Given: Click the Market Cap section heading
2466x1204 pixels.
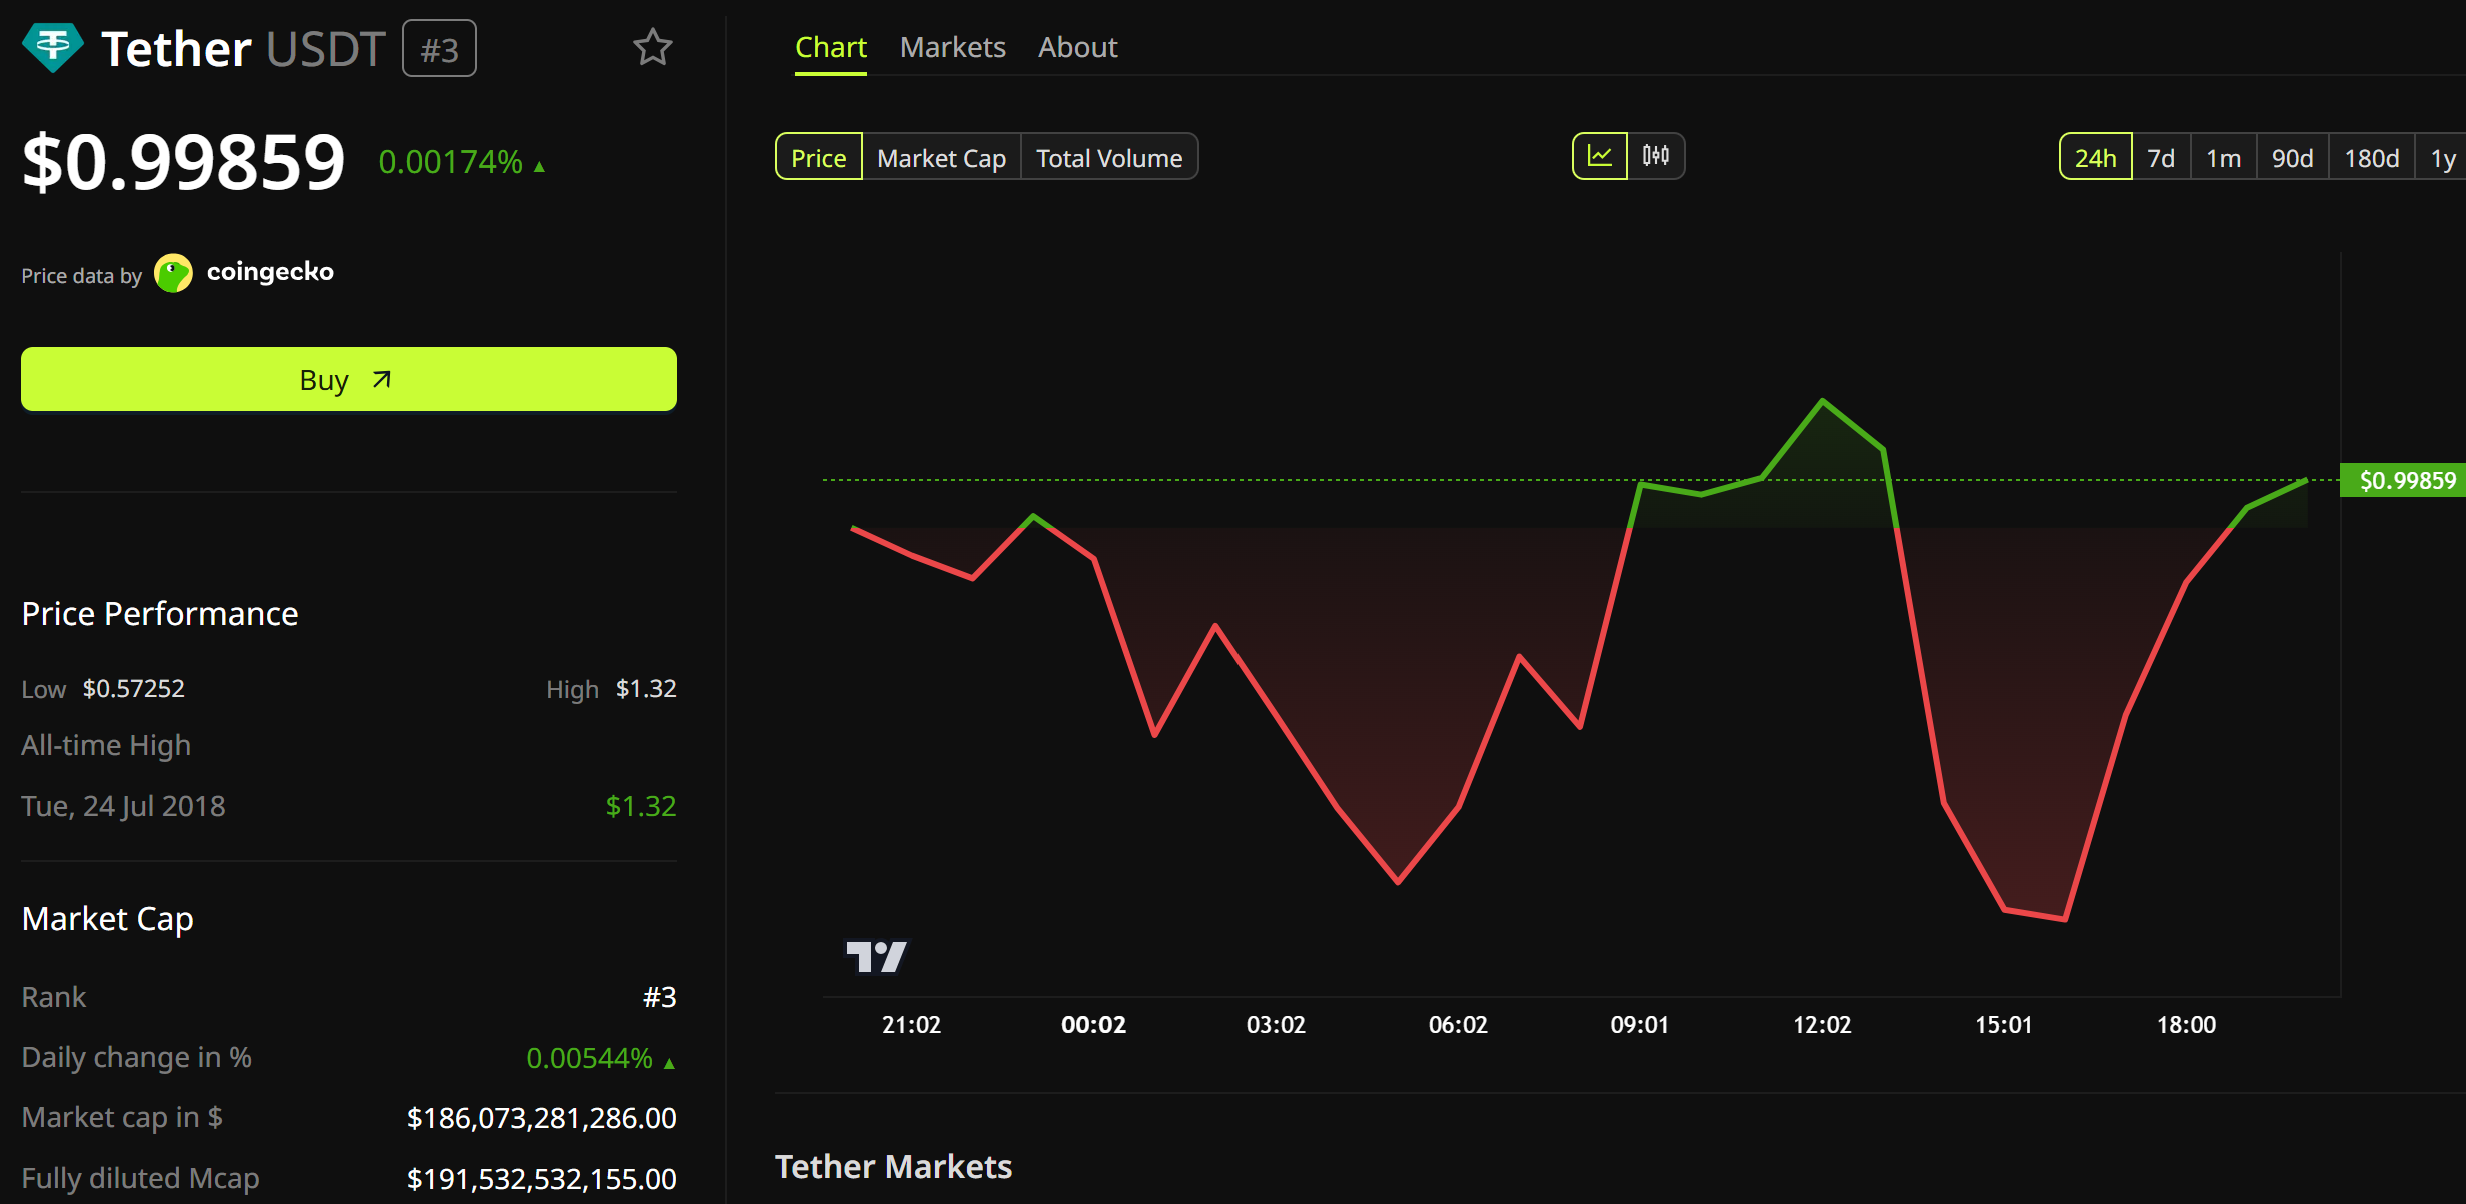Looking at the screenshot, I should point(107,918).
